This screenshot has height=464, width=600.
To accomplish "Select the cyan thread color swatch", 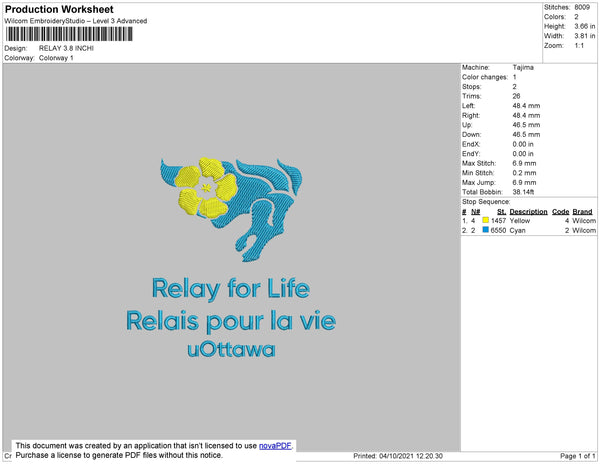I will tap(486, 230).
